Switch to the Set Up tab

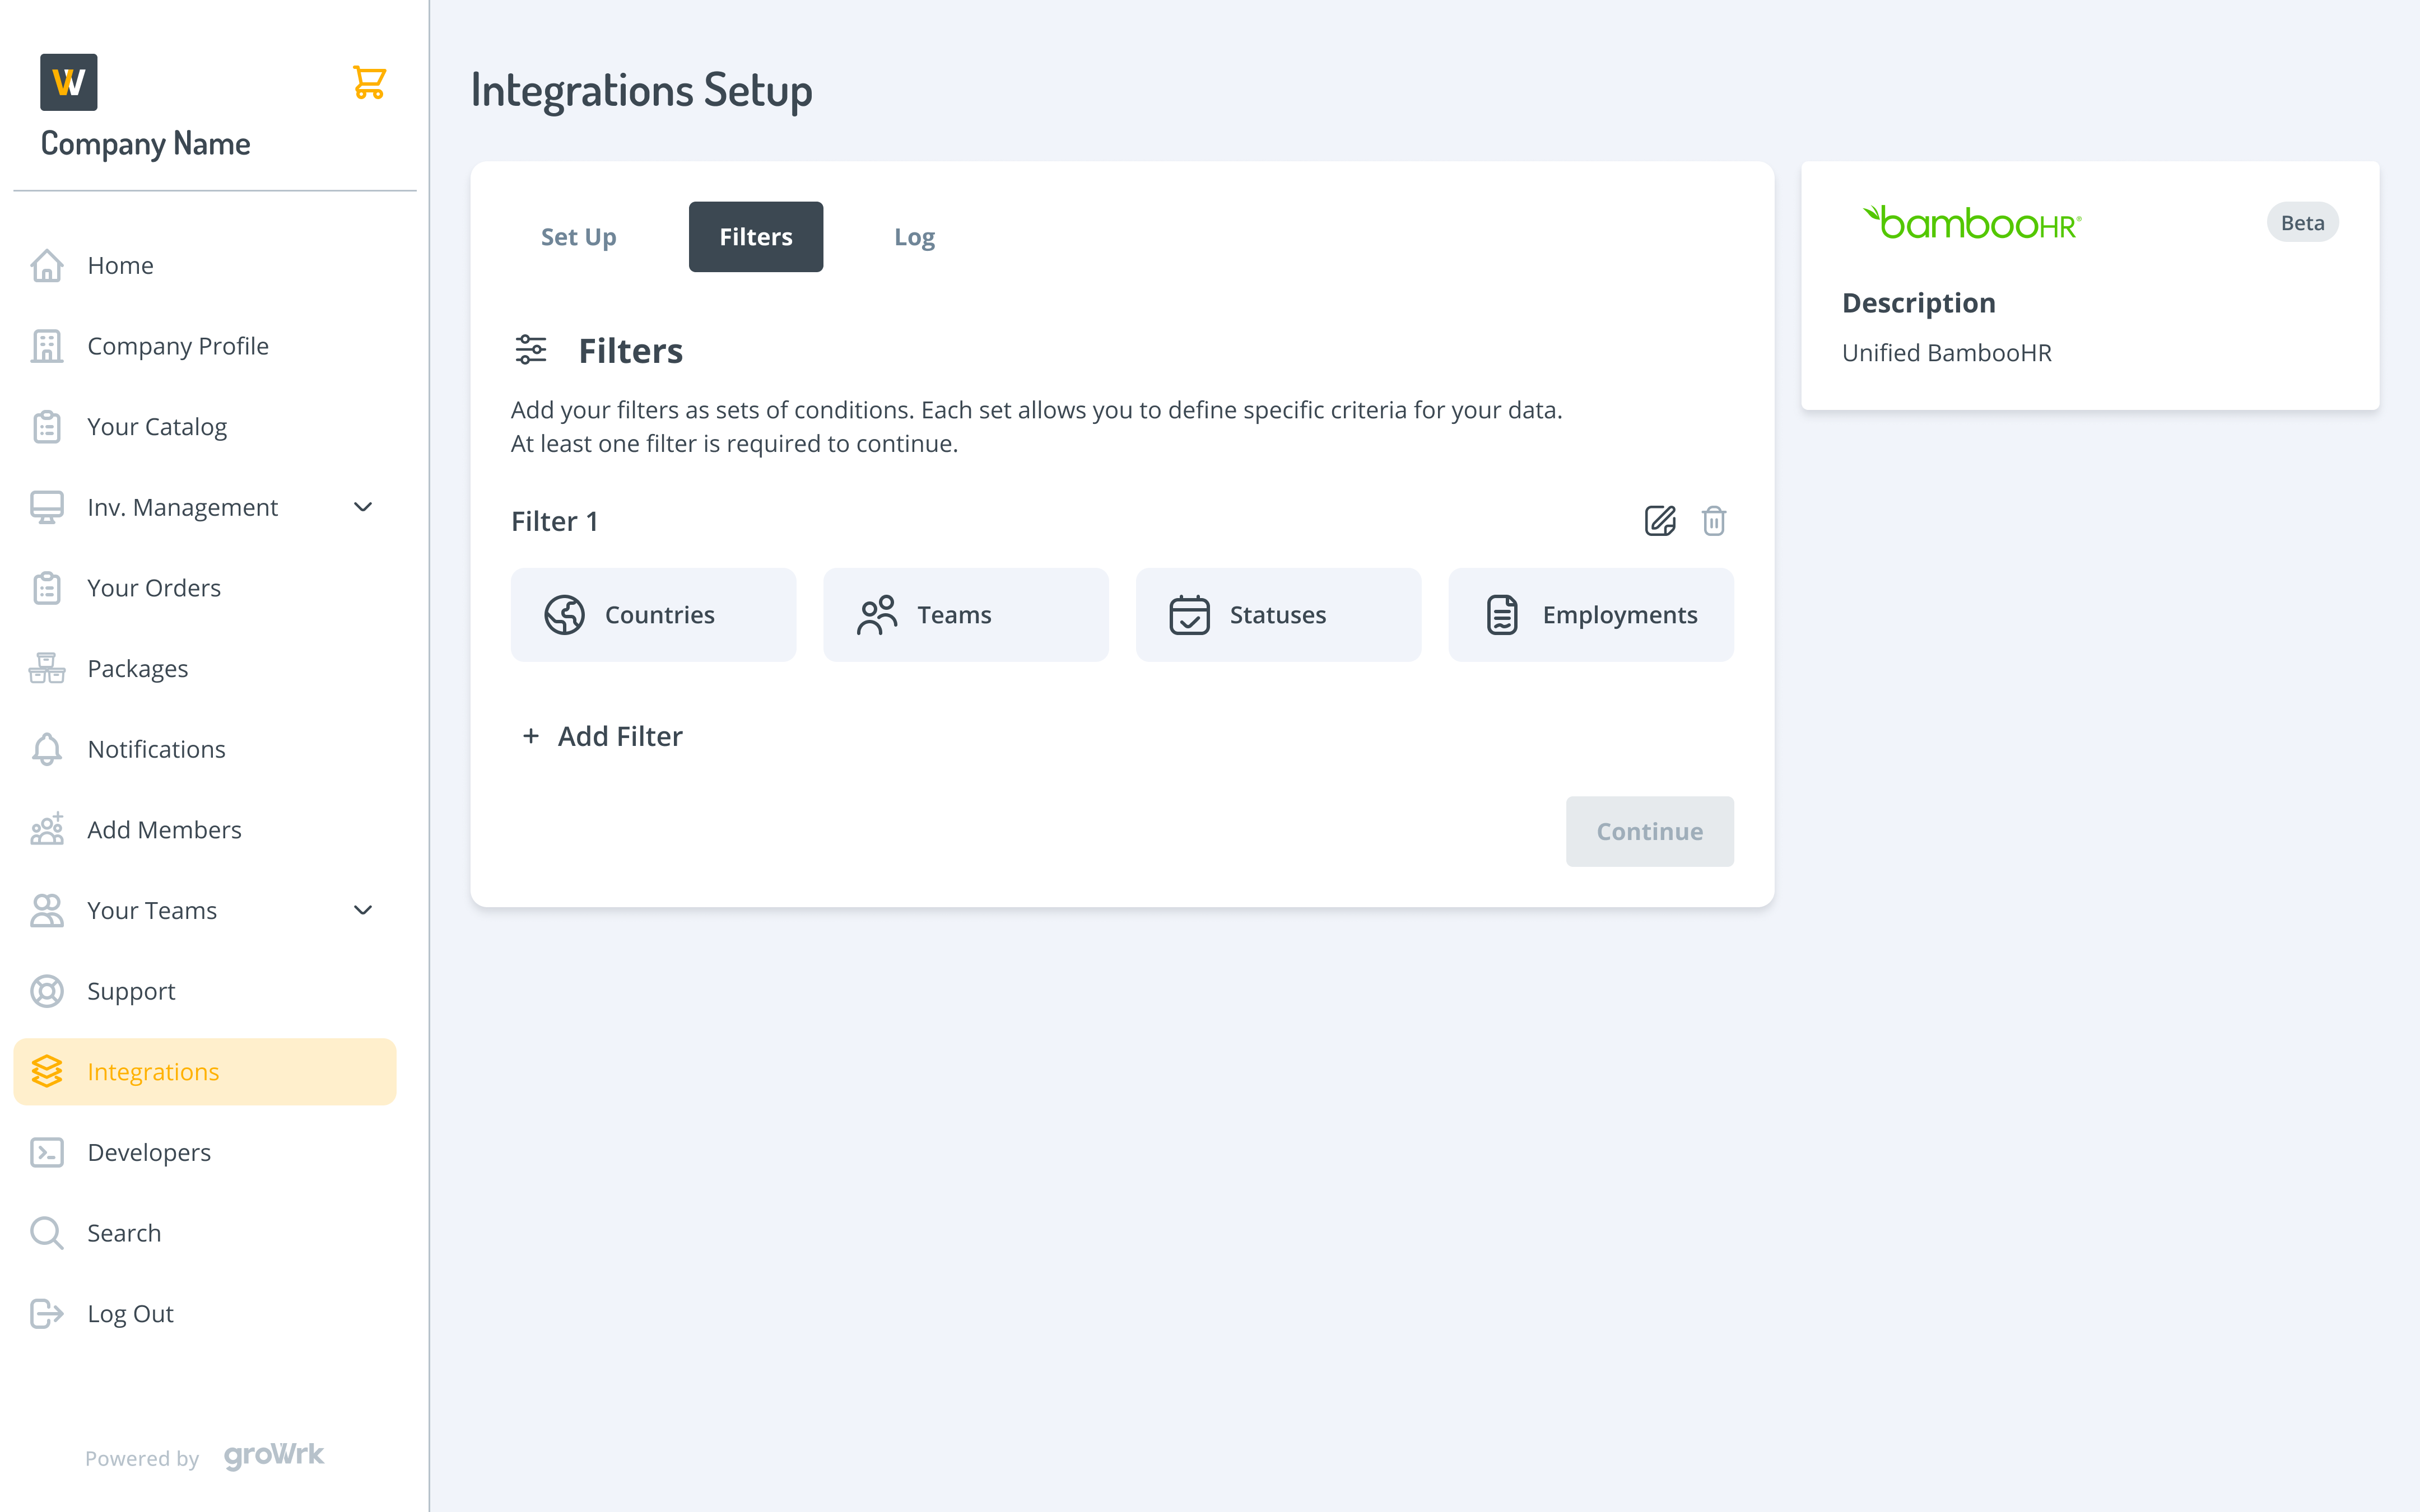[578, 237]
